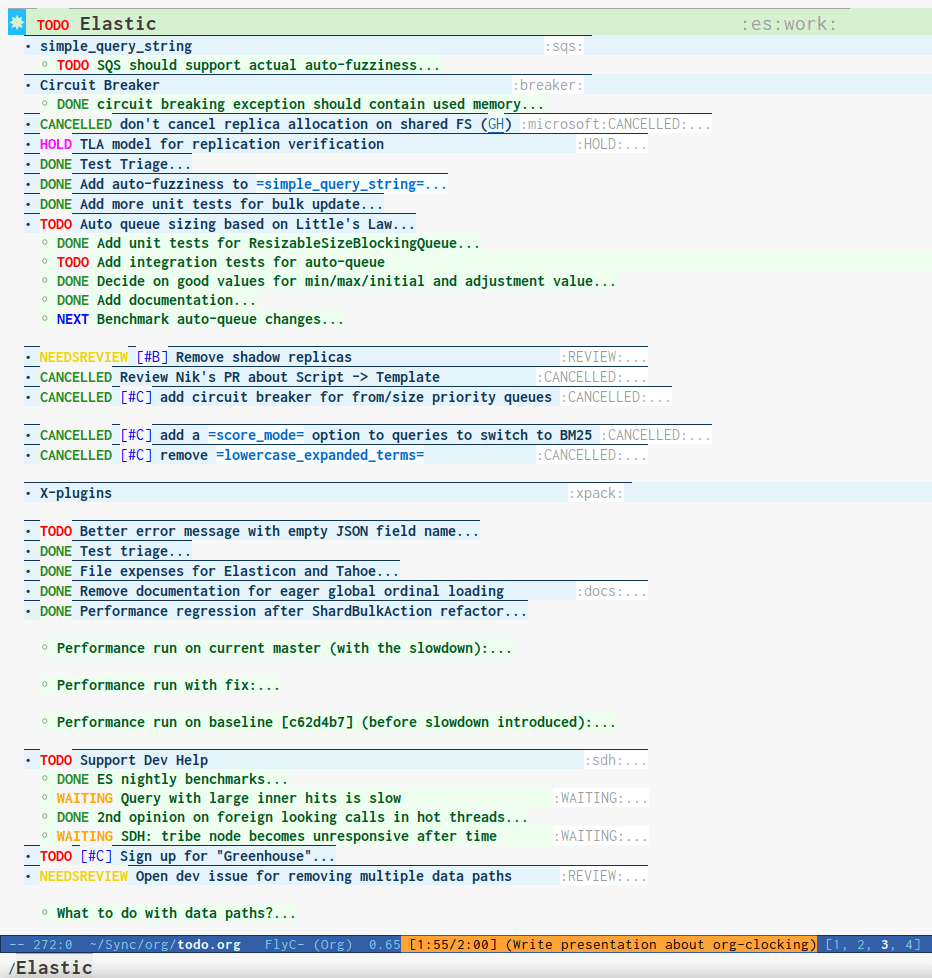Expand 'Decide on good values for min/max/initial' item
Screen dimensions: 932x978
(x=356, y=281)
